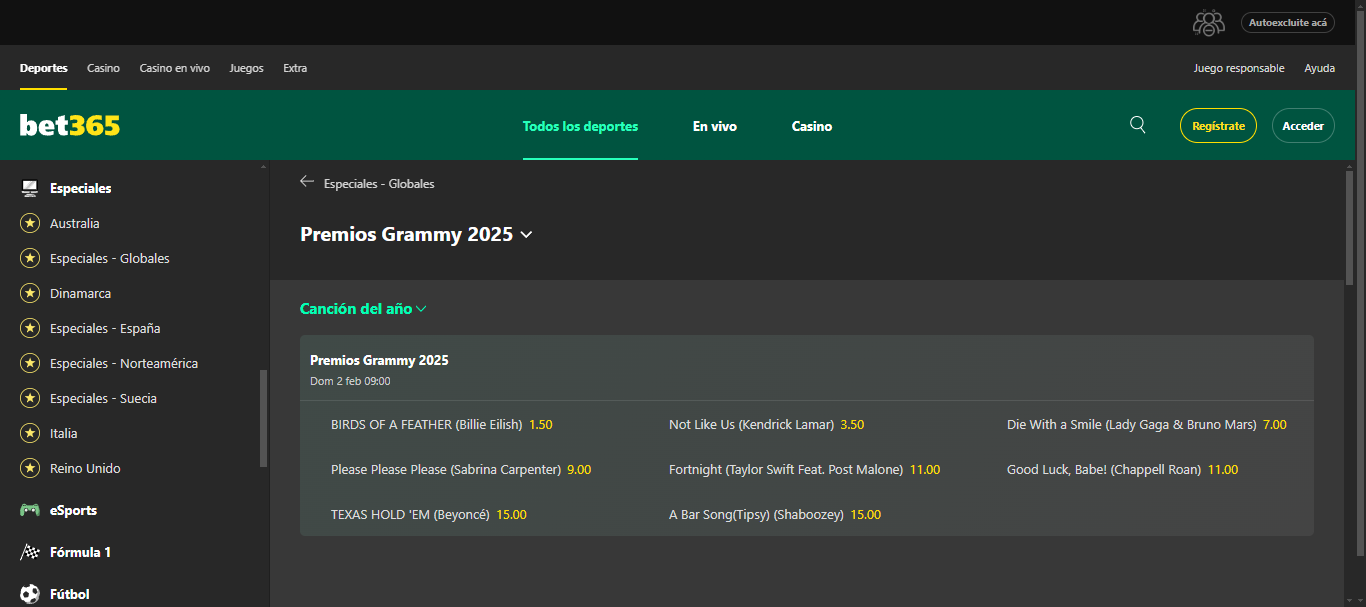
Task: Select Todos los deportes in header
Action: 580,126
